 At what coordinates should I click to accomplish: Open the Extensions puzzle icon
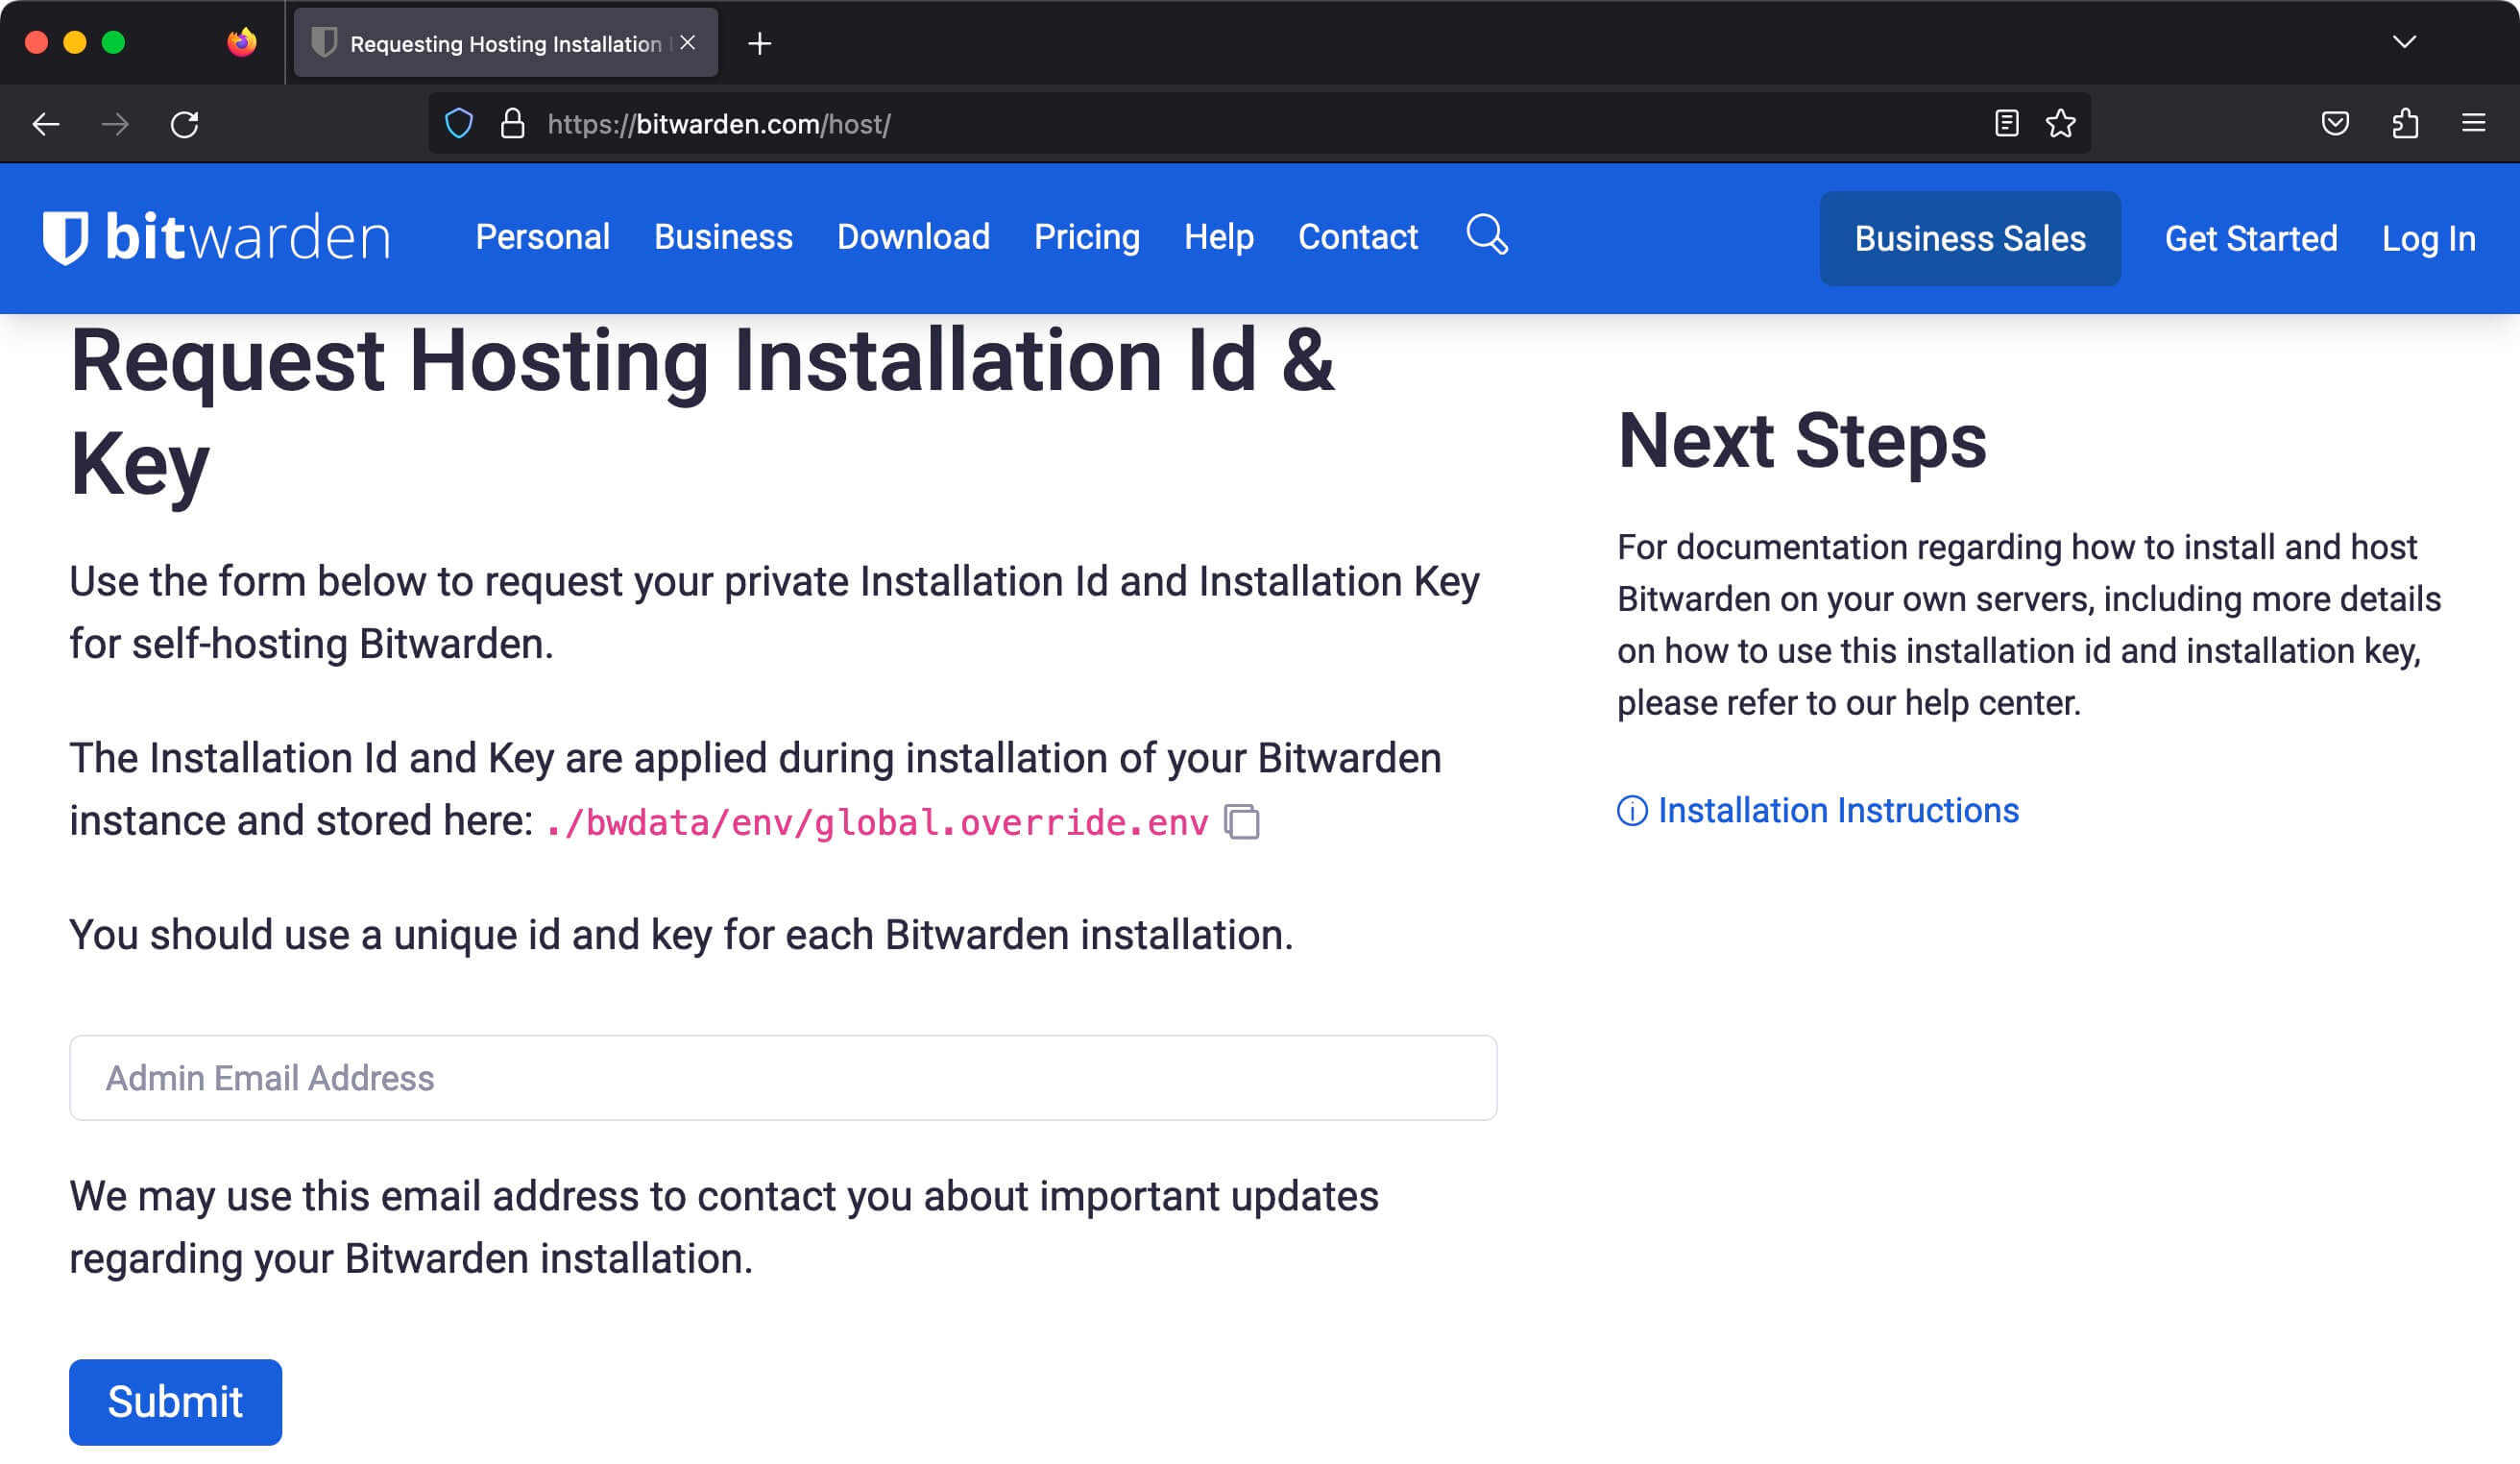2405,124
